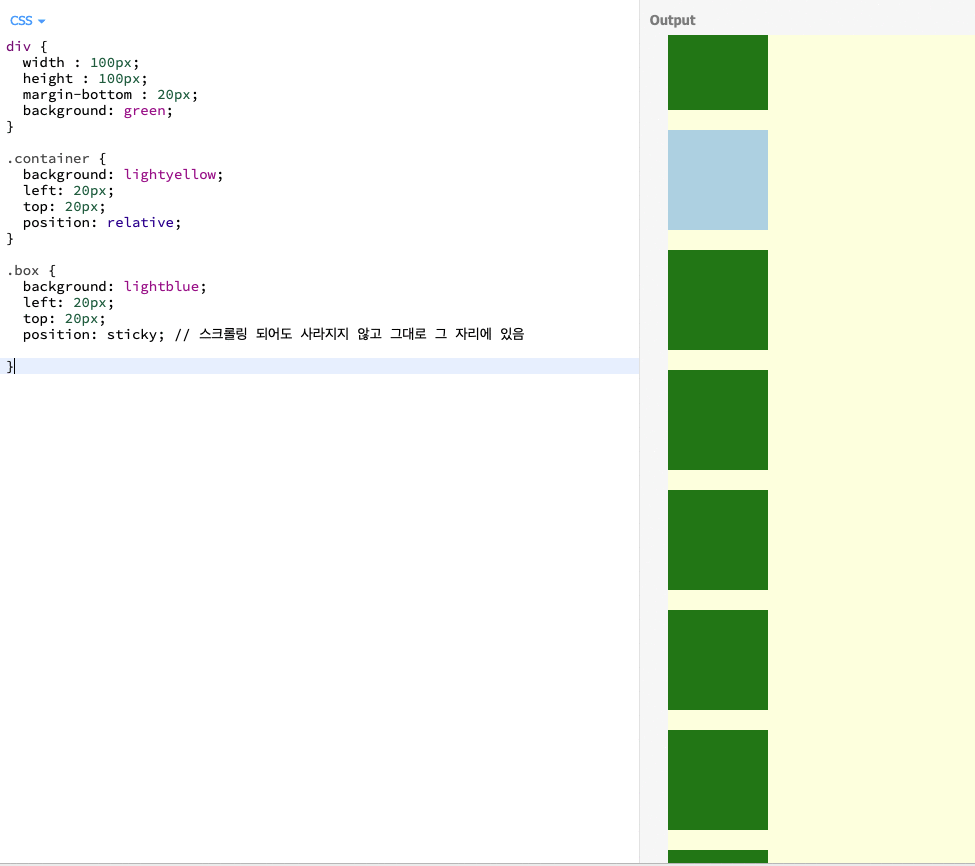975x866 pixels.
Task: Click the light blue sticky box
Action: pyautogui.click(x=718, y=180)
